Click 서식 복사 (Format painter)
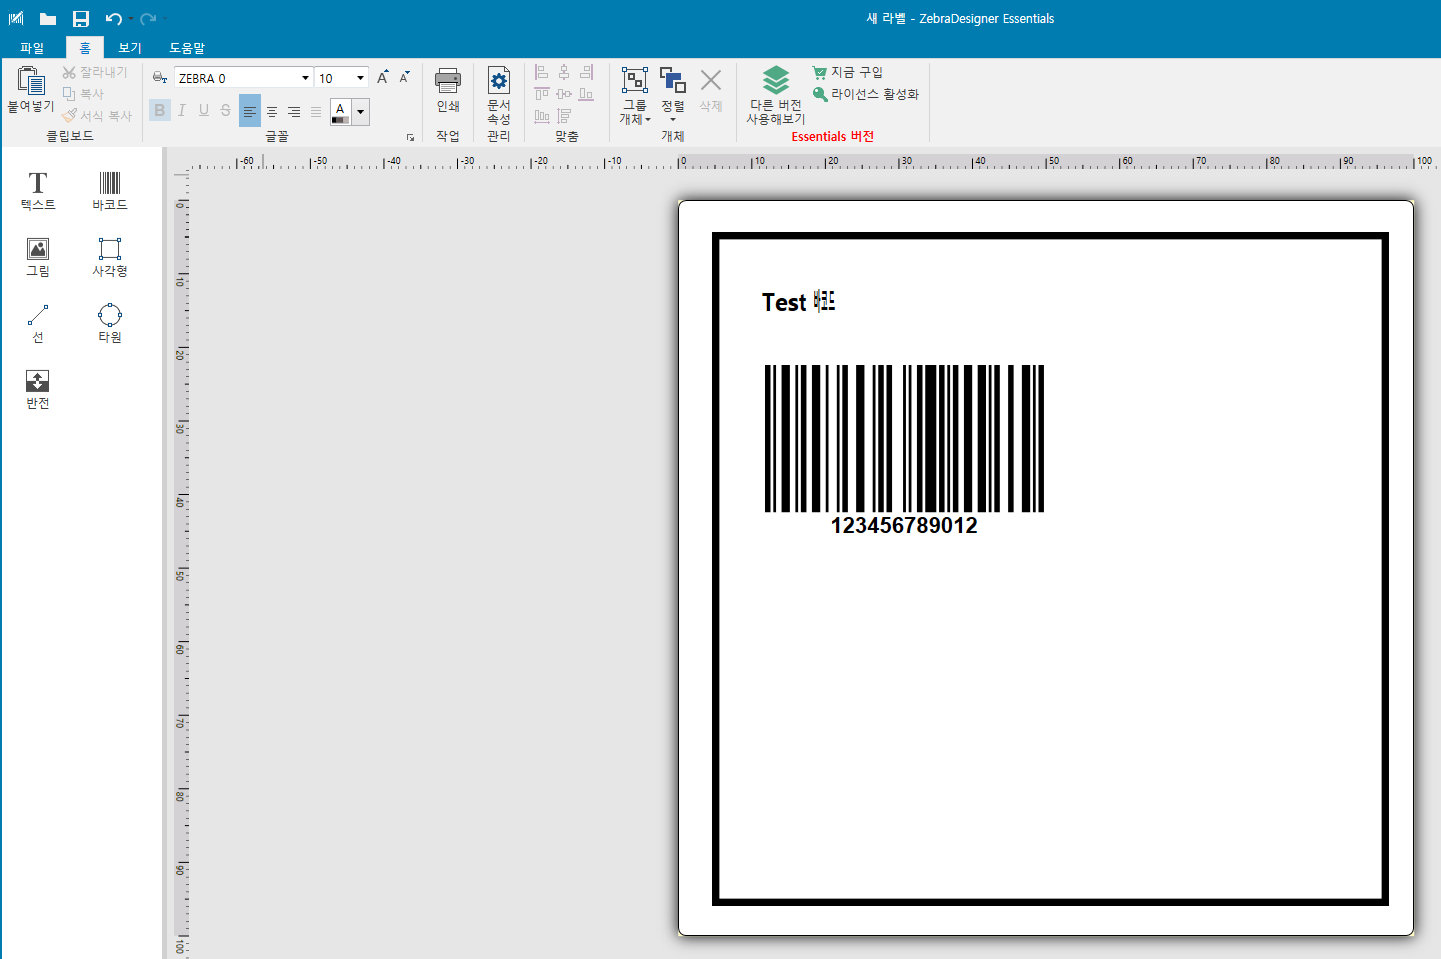Screen dimensions: 1441x959 tap(97, 116)
